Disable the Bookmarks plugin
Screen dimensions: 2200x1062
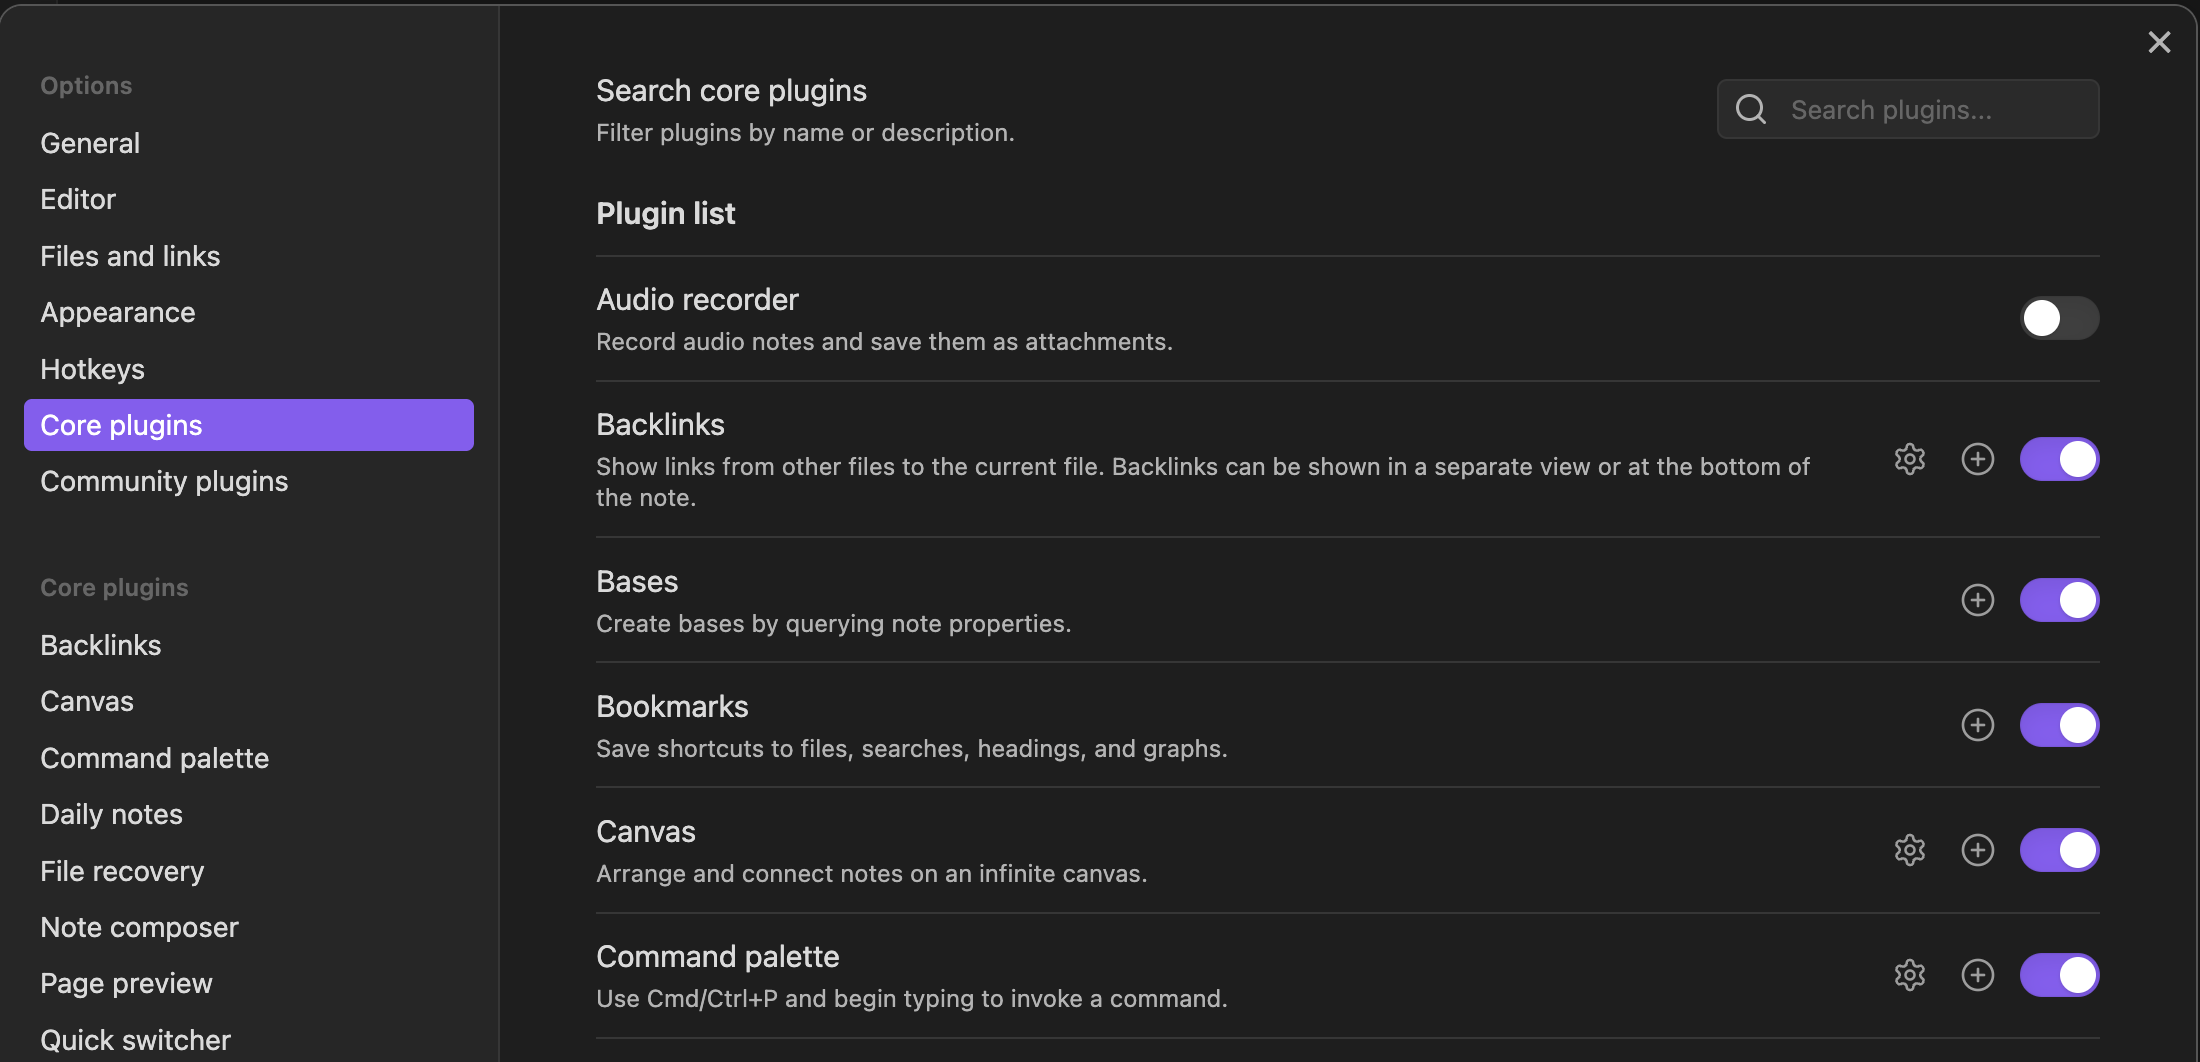(2058, 725)
